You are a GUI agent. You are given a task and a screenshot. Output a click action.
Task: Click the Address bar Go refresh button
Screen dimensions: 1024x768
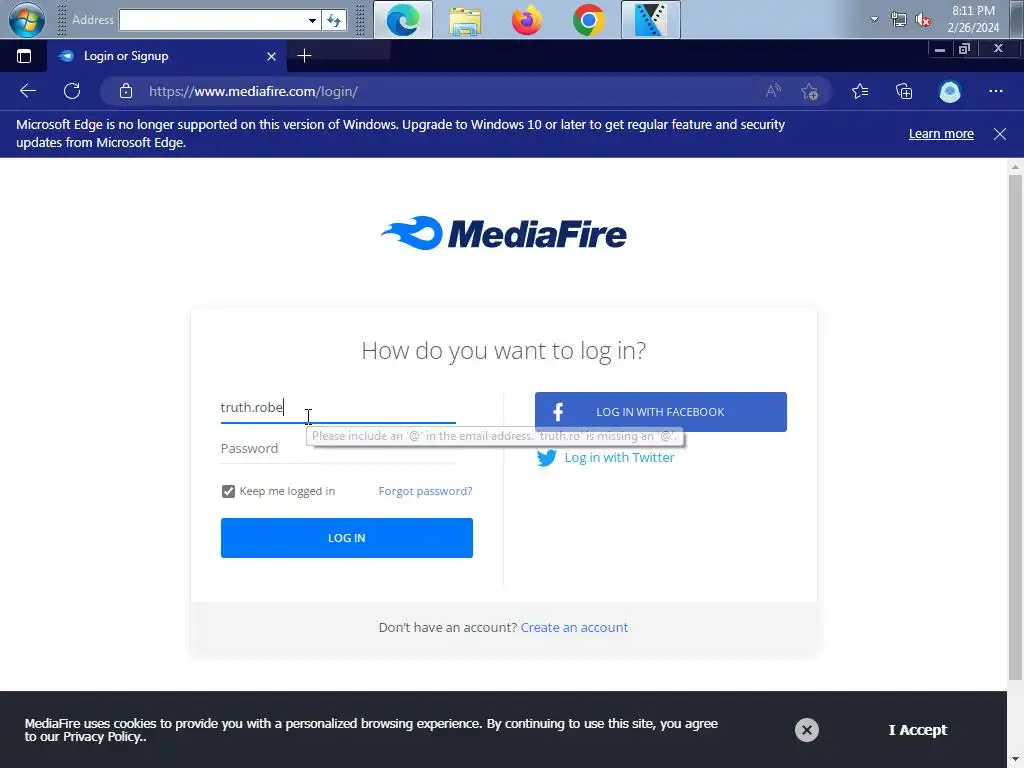(334, 20)
